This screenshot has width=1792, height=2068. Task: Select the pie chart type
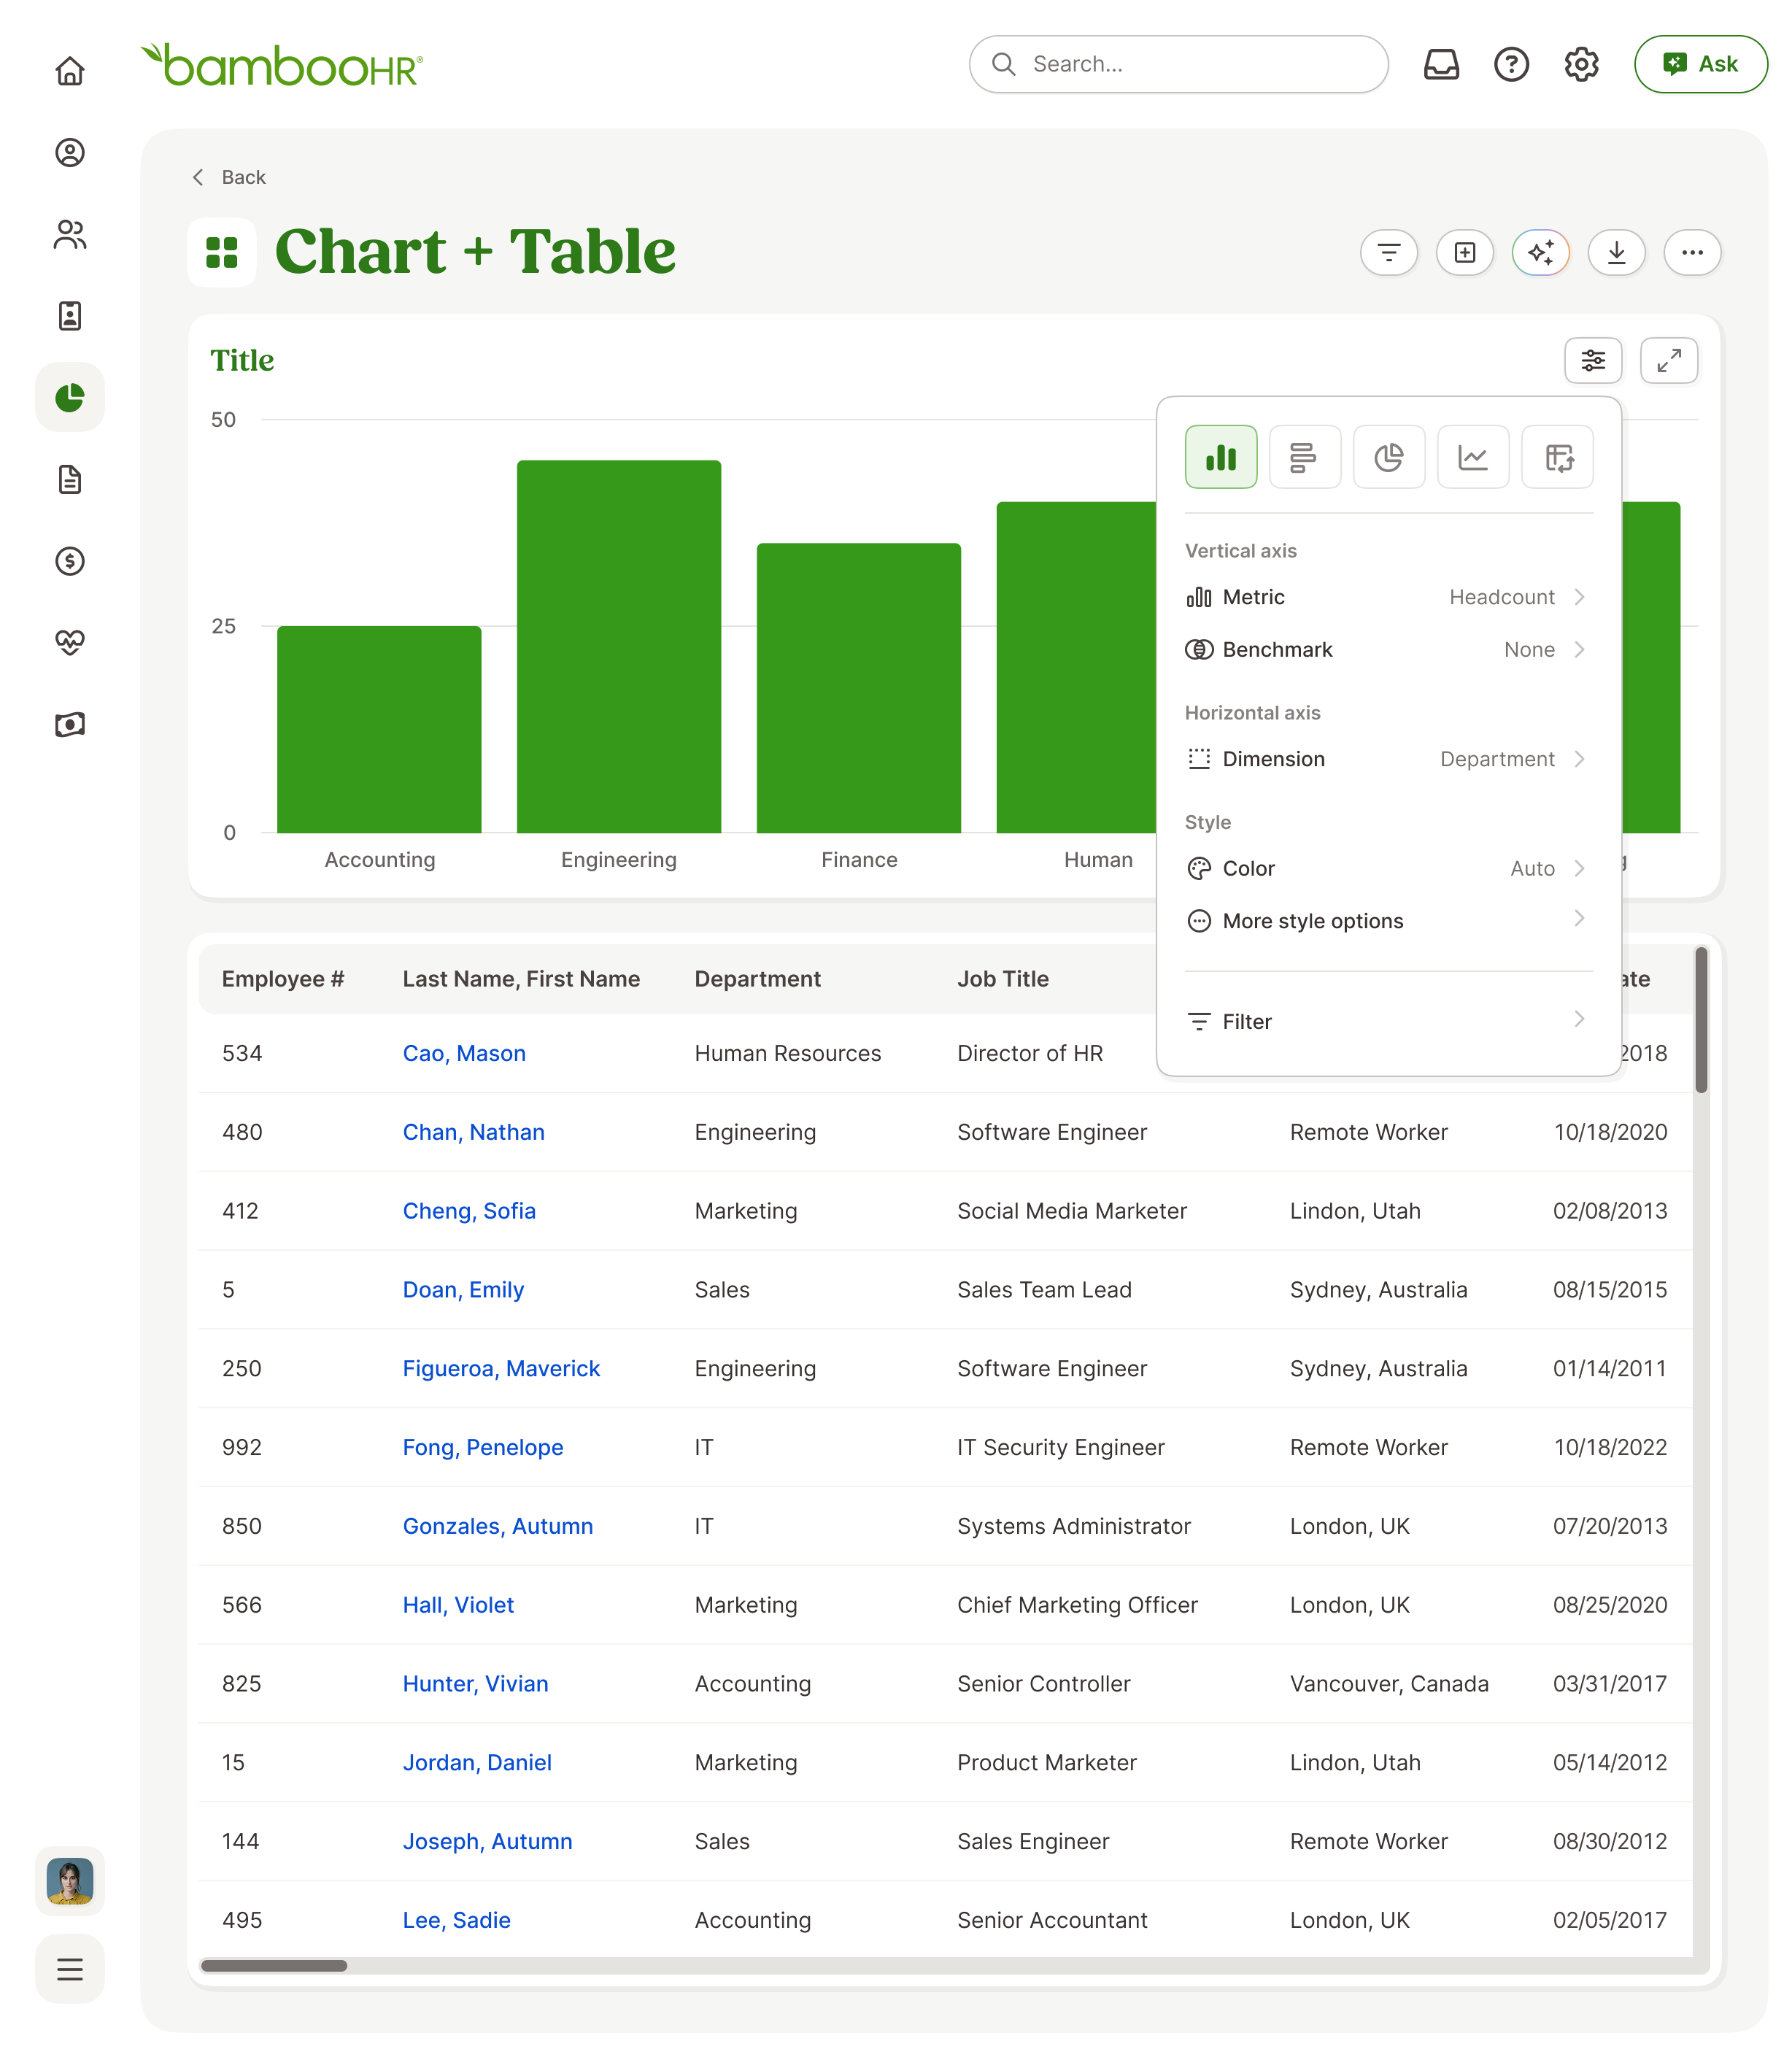(x=1388, y=457)
